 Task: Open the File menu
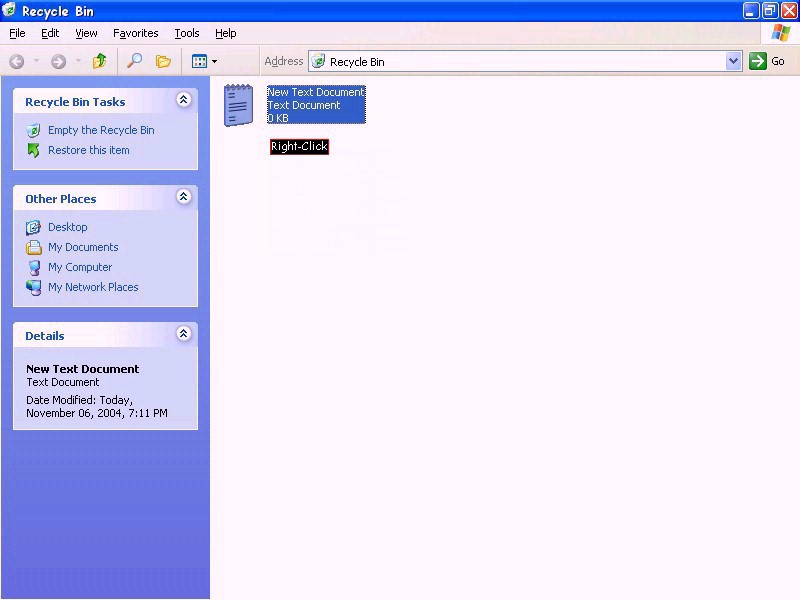(x=17, y=33)
